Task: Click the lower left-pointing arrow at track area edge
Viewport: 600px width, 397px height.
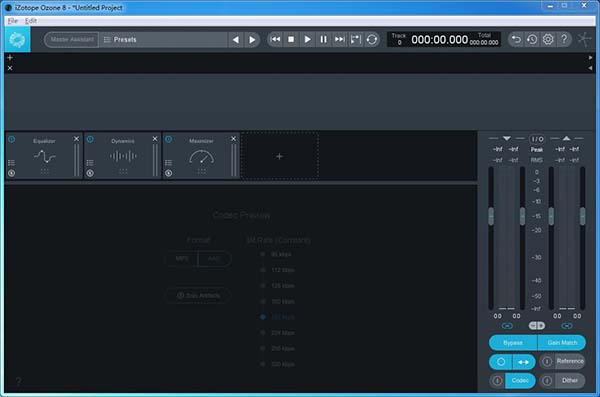Action: click(590, 68)
